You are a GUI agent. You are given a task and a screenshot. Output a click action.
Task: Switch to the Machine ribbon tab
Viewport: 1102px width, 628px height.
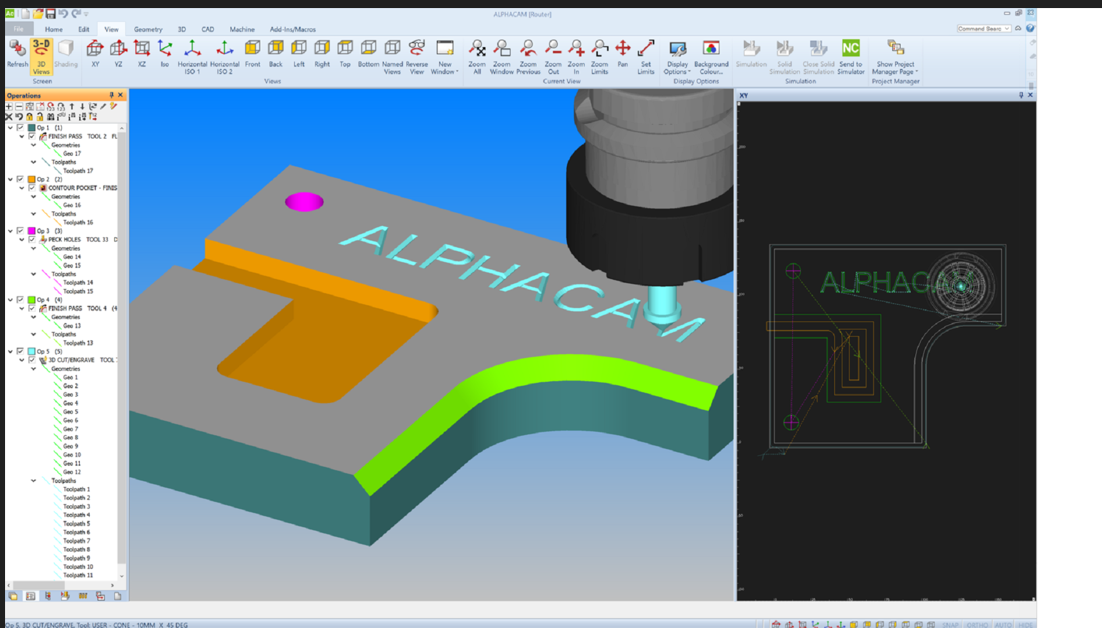click(x=242, y=30)
